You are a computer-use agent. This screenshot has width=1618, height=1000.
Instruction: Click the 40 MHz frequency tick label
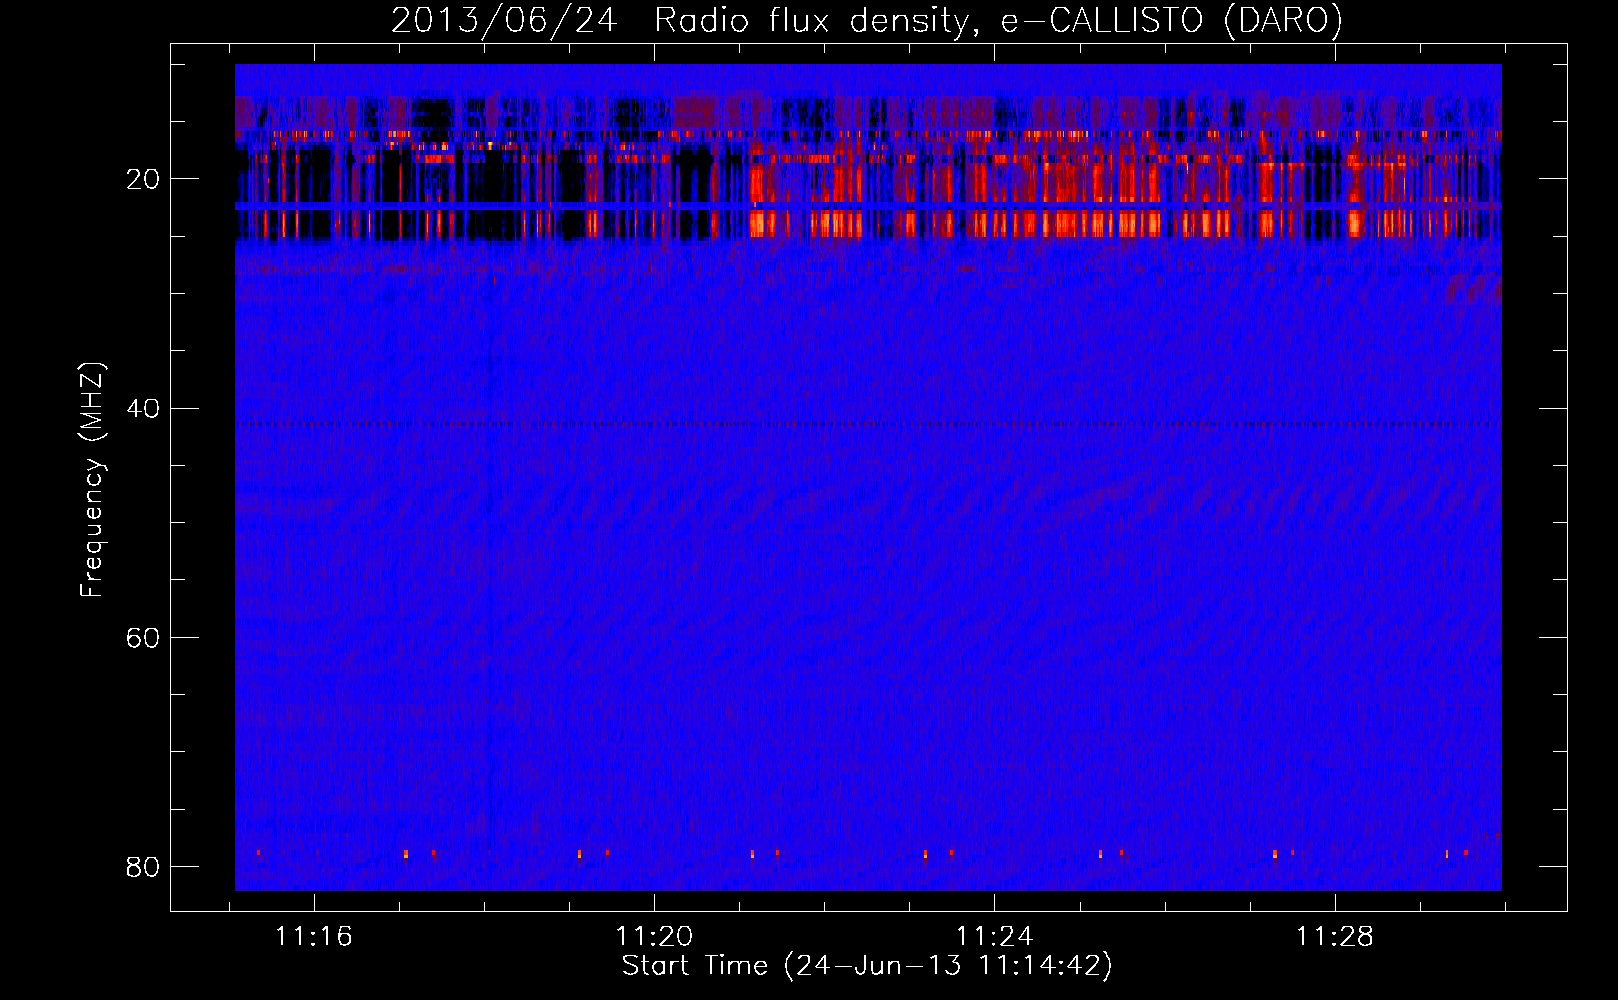[143, 409]
